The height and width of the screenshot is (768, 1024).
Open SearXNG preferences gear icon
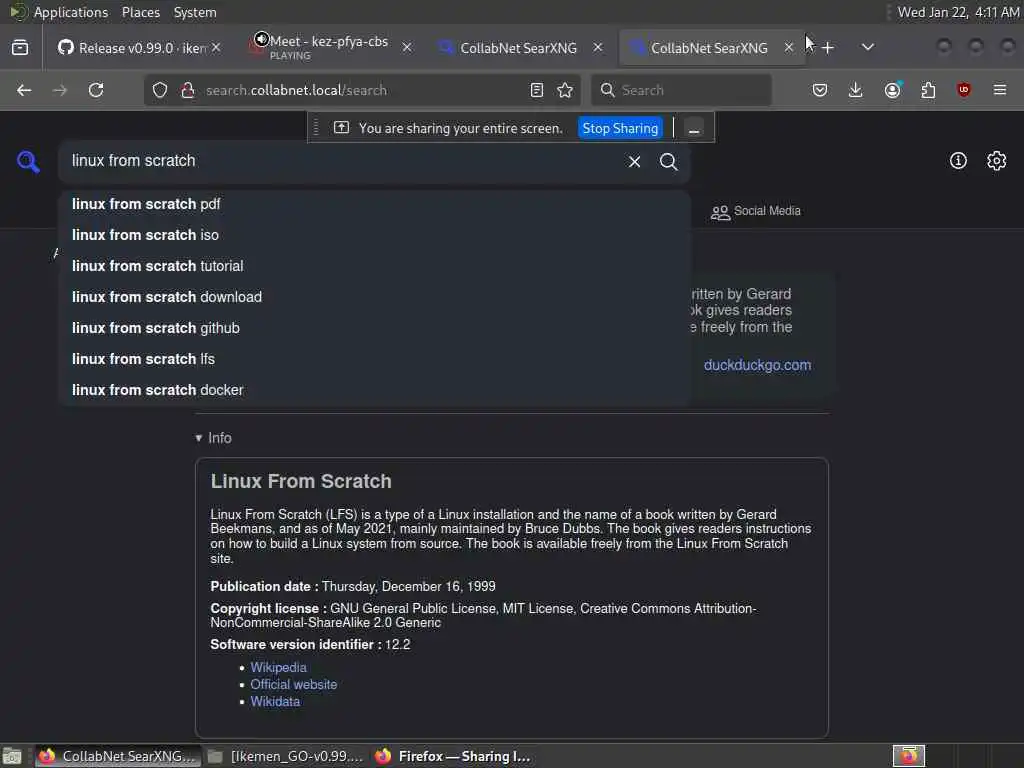pos(997,161)
